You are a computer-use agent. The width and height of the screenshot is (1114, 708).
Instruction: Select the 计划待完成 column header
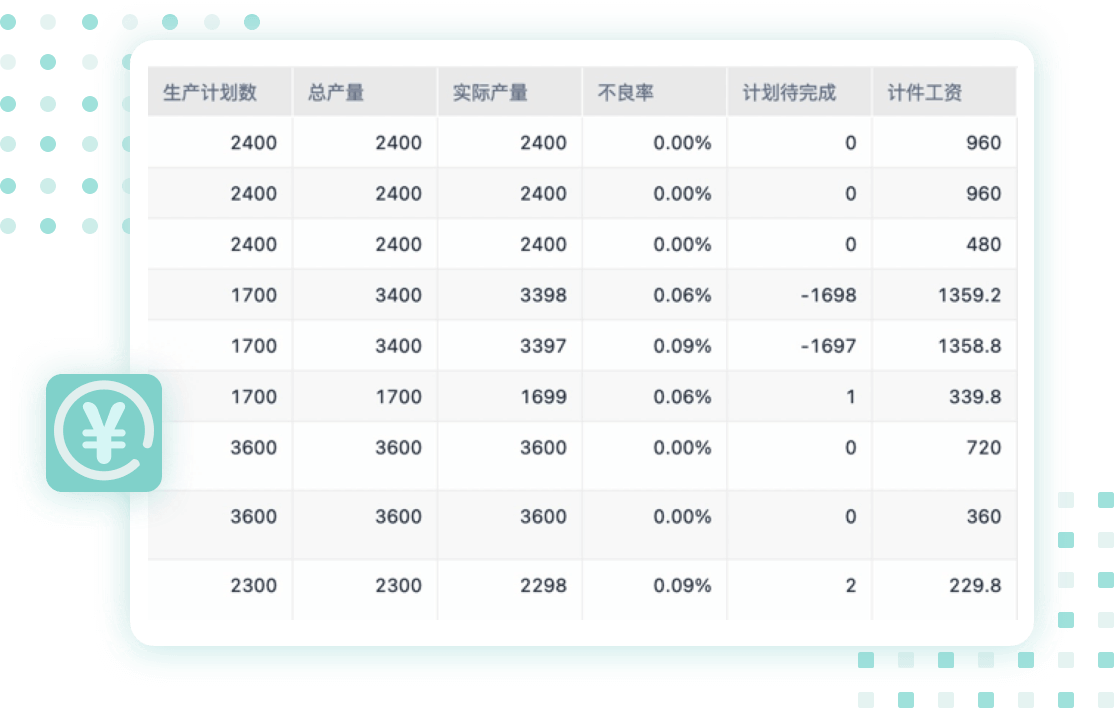pos(800,92)
